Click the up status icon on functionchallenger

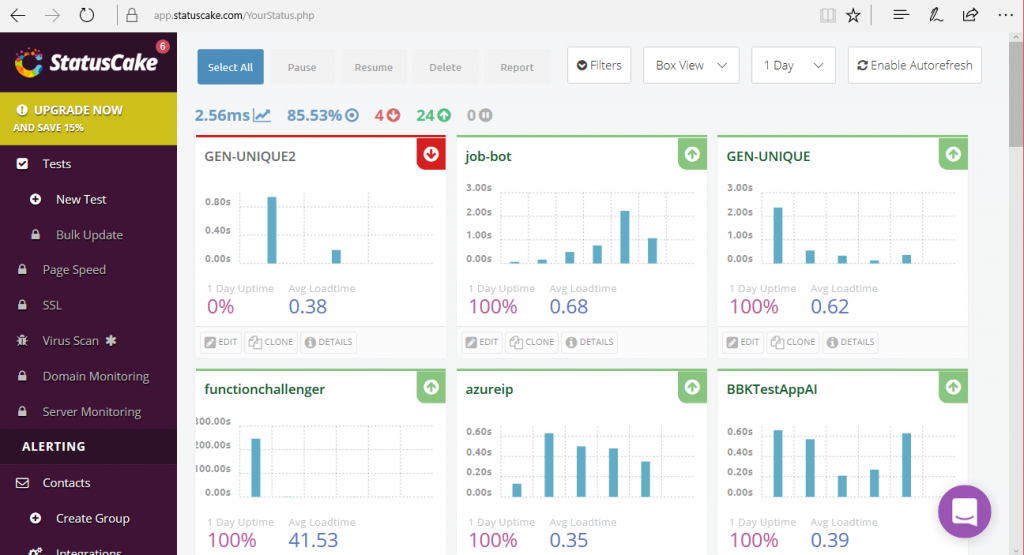tap(431, 387)
